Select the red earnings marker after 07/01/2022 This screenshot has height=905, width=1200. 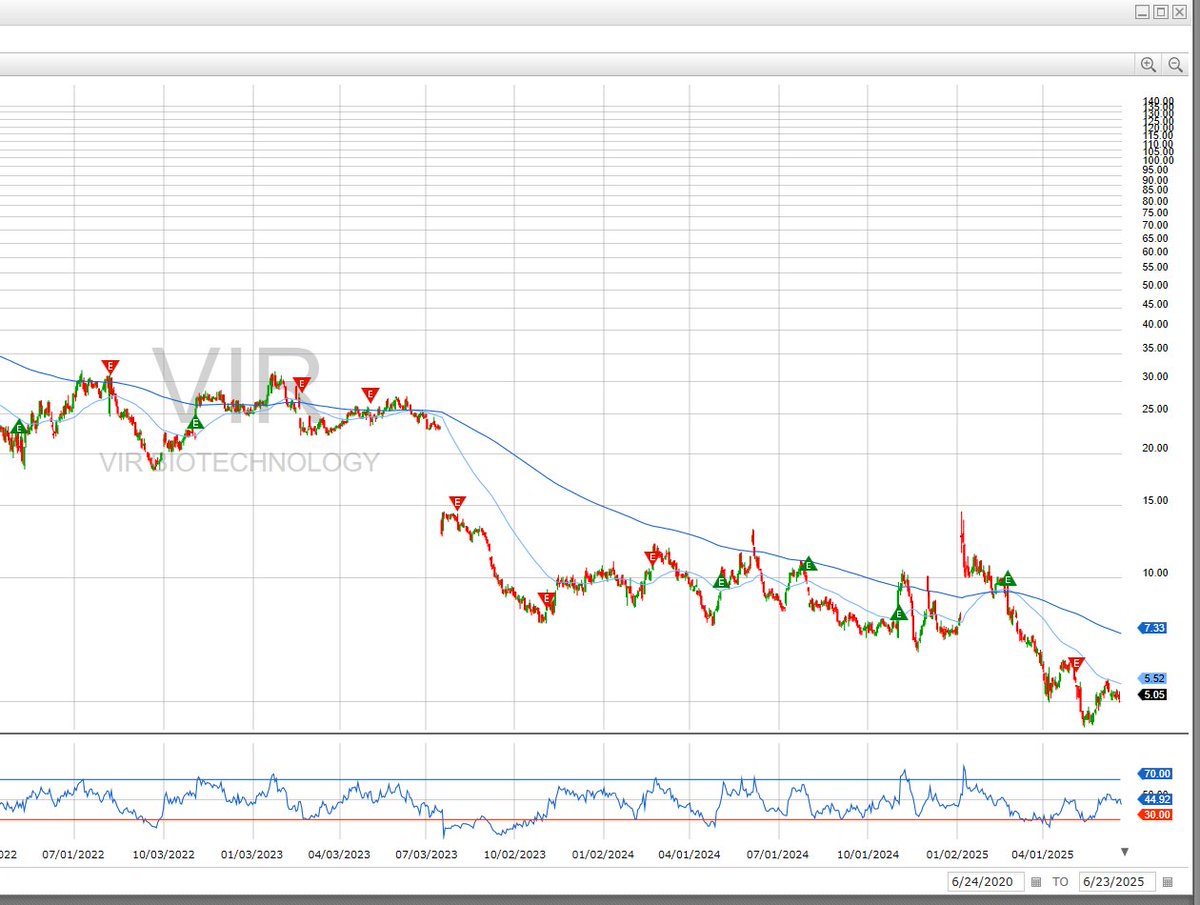point(110,367)
